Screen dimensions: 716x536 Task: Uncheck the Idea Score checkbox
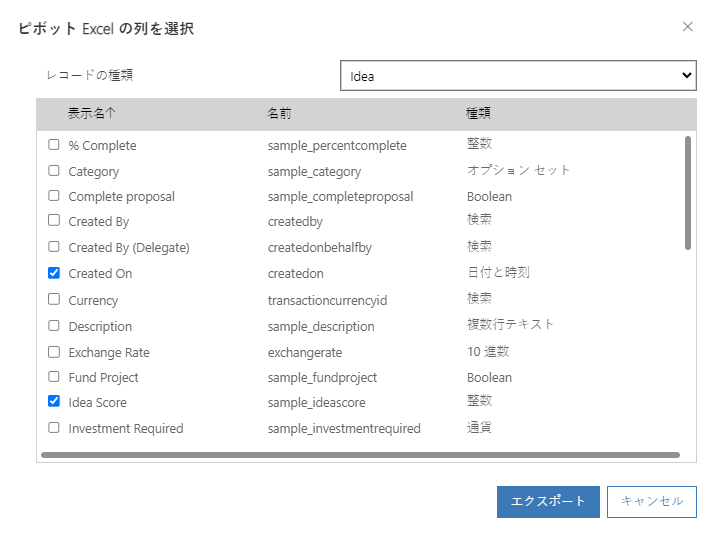[x=54, y=401]
